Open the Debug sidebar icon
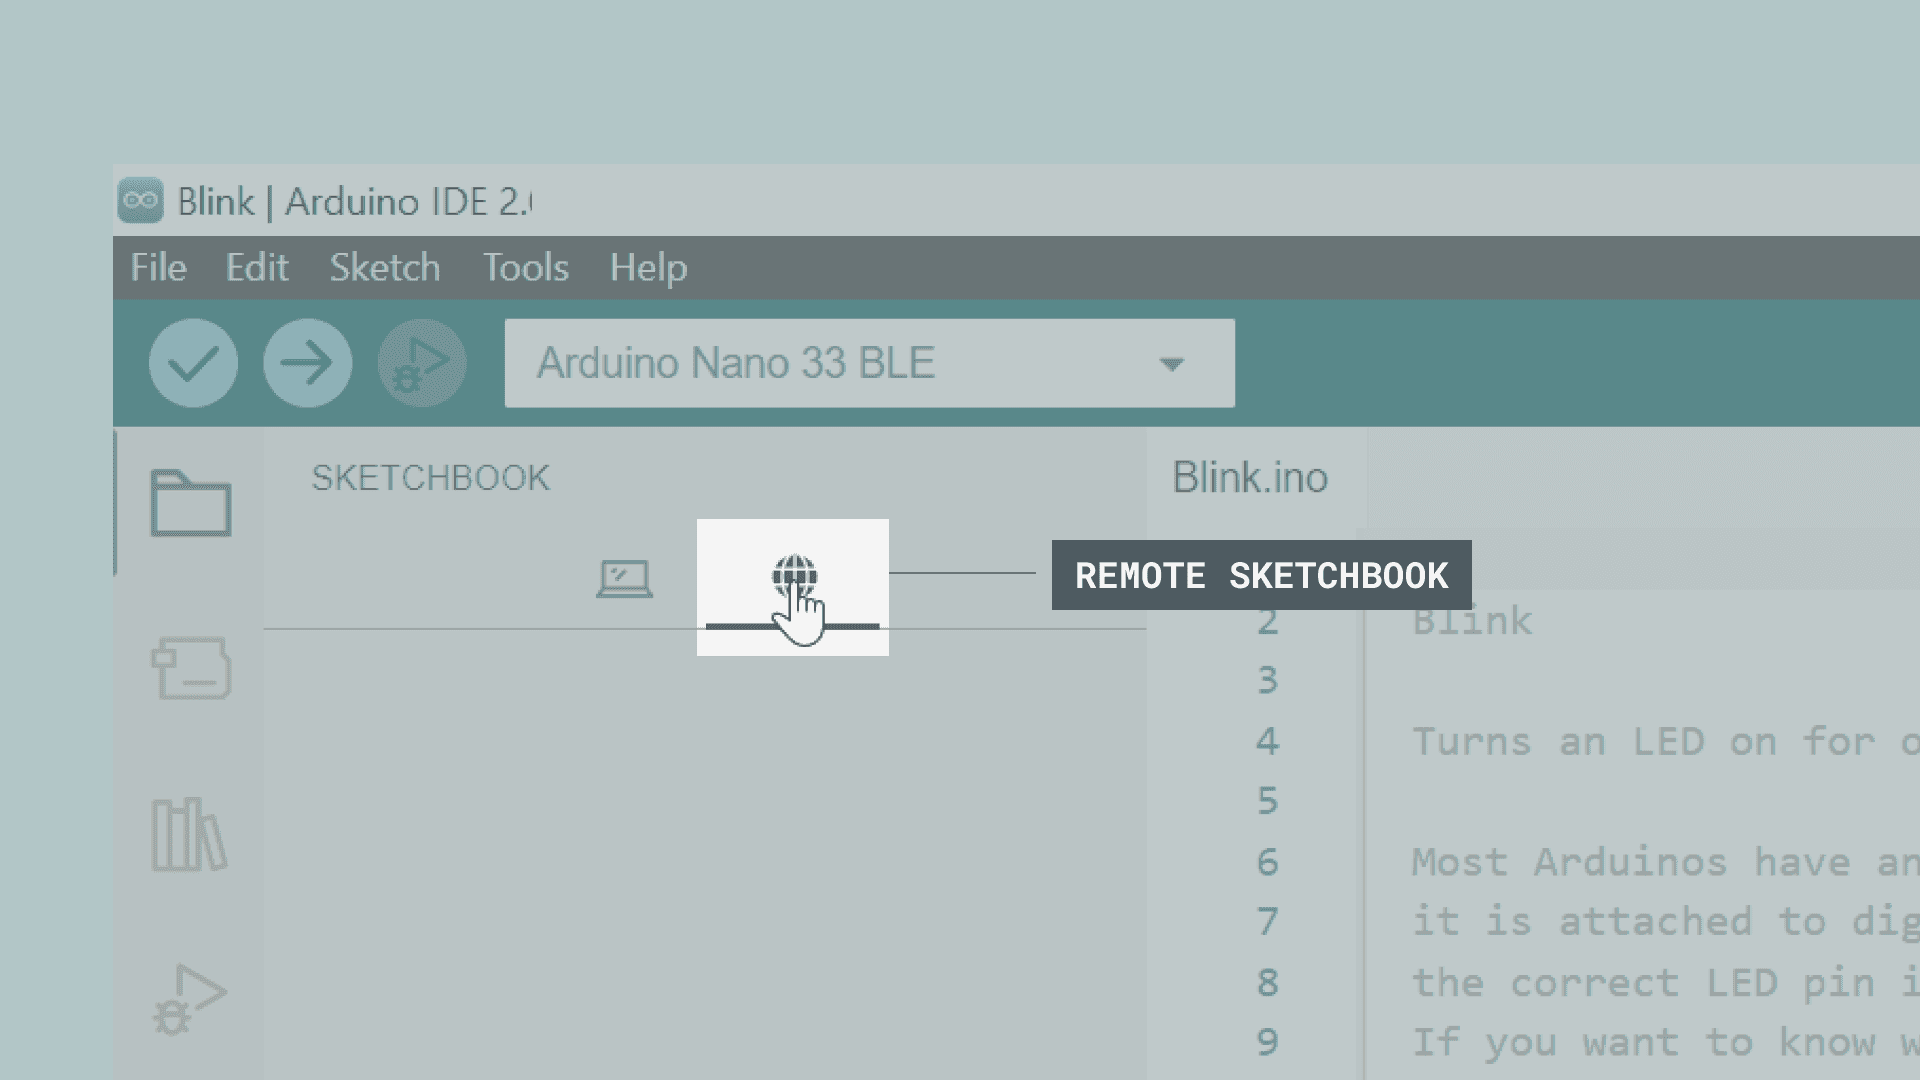This screenshot has width=1920, height=1080. (x=189, y=999)
